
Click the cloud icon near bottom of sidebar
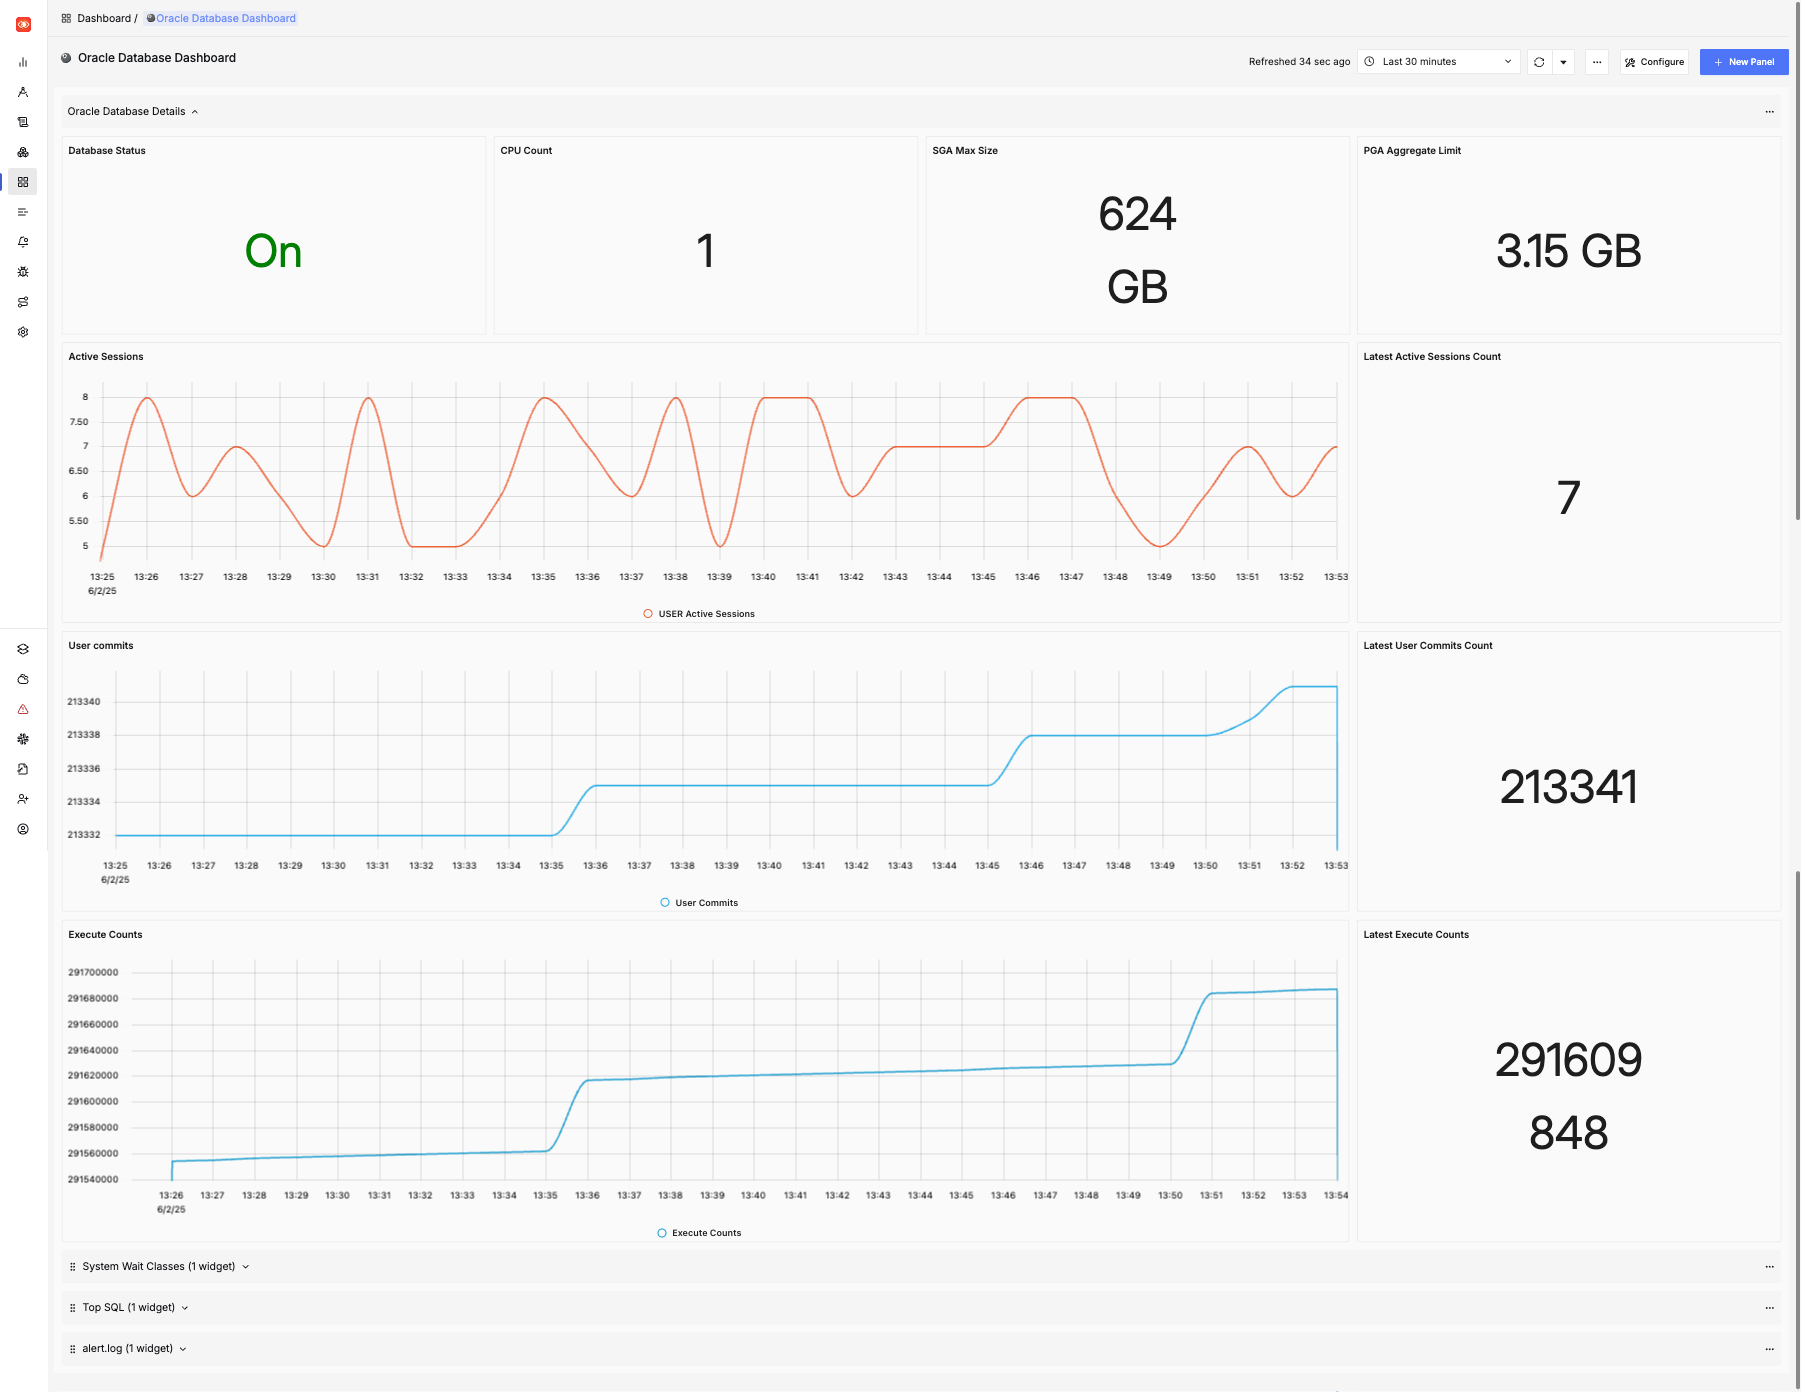point(23,679)
